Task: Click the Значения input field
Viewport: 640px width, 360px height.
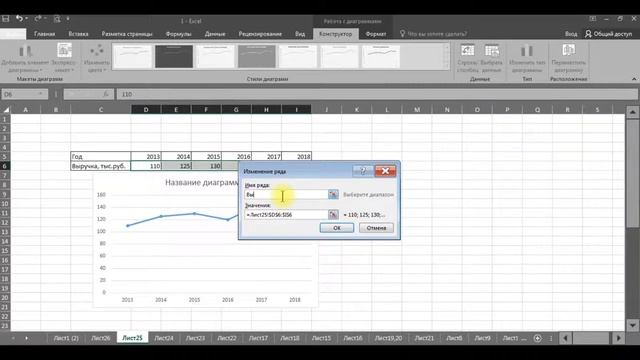Action: point(286,214)
